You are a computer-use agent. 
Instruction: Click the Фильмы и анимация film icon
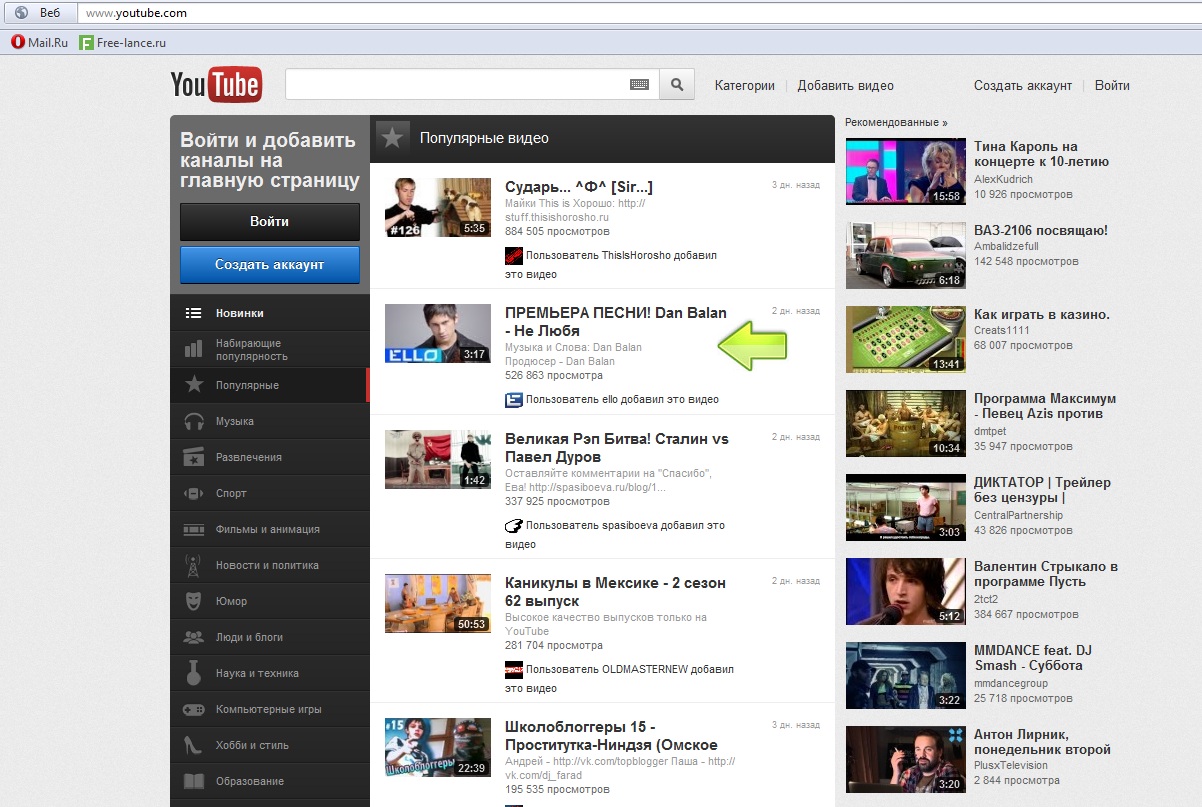point(194,529)
